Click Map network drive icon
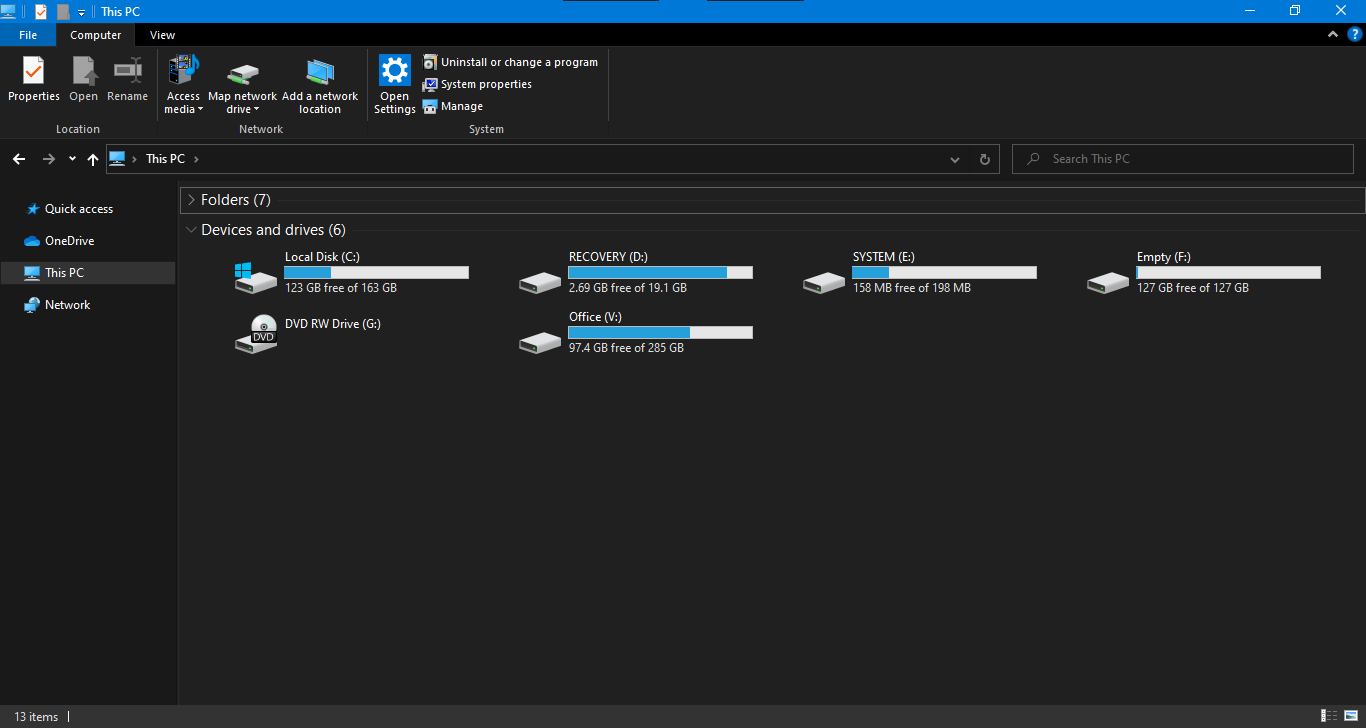The height and width of the screenshot is (728, 1366). point(243,75)
